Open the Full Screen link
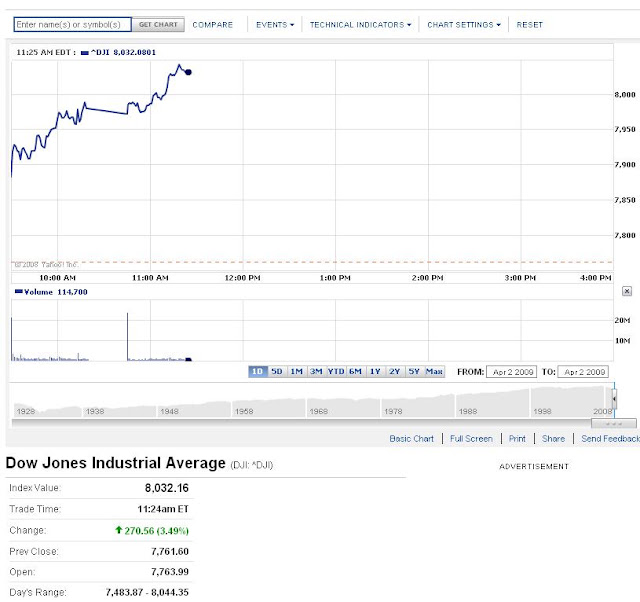The height and width of the screenshot is (602, 640). click(x=471, y=439)
